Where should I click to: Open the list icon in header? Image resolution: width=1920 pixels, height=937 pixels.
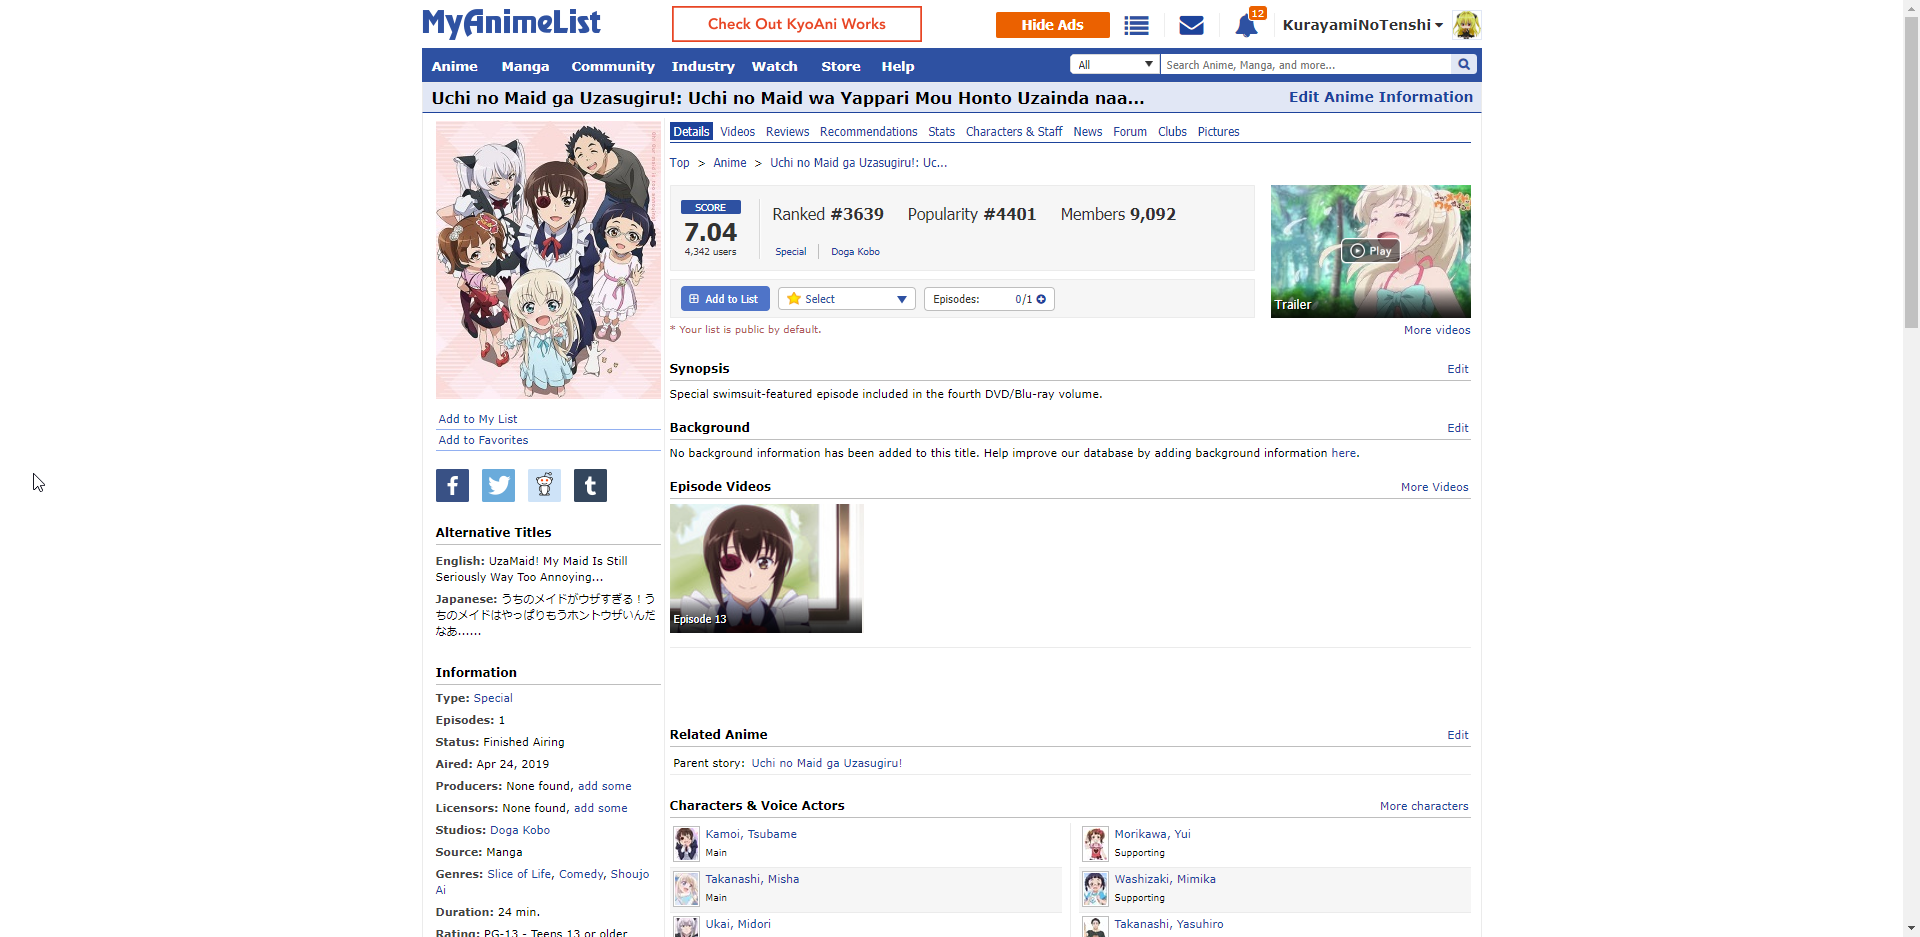[x=1136, y=26]
